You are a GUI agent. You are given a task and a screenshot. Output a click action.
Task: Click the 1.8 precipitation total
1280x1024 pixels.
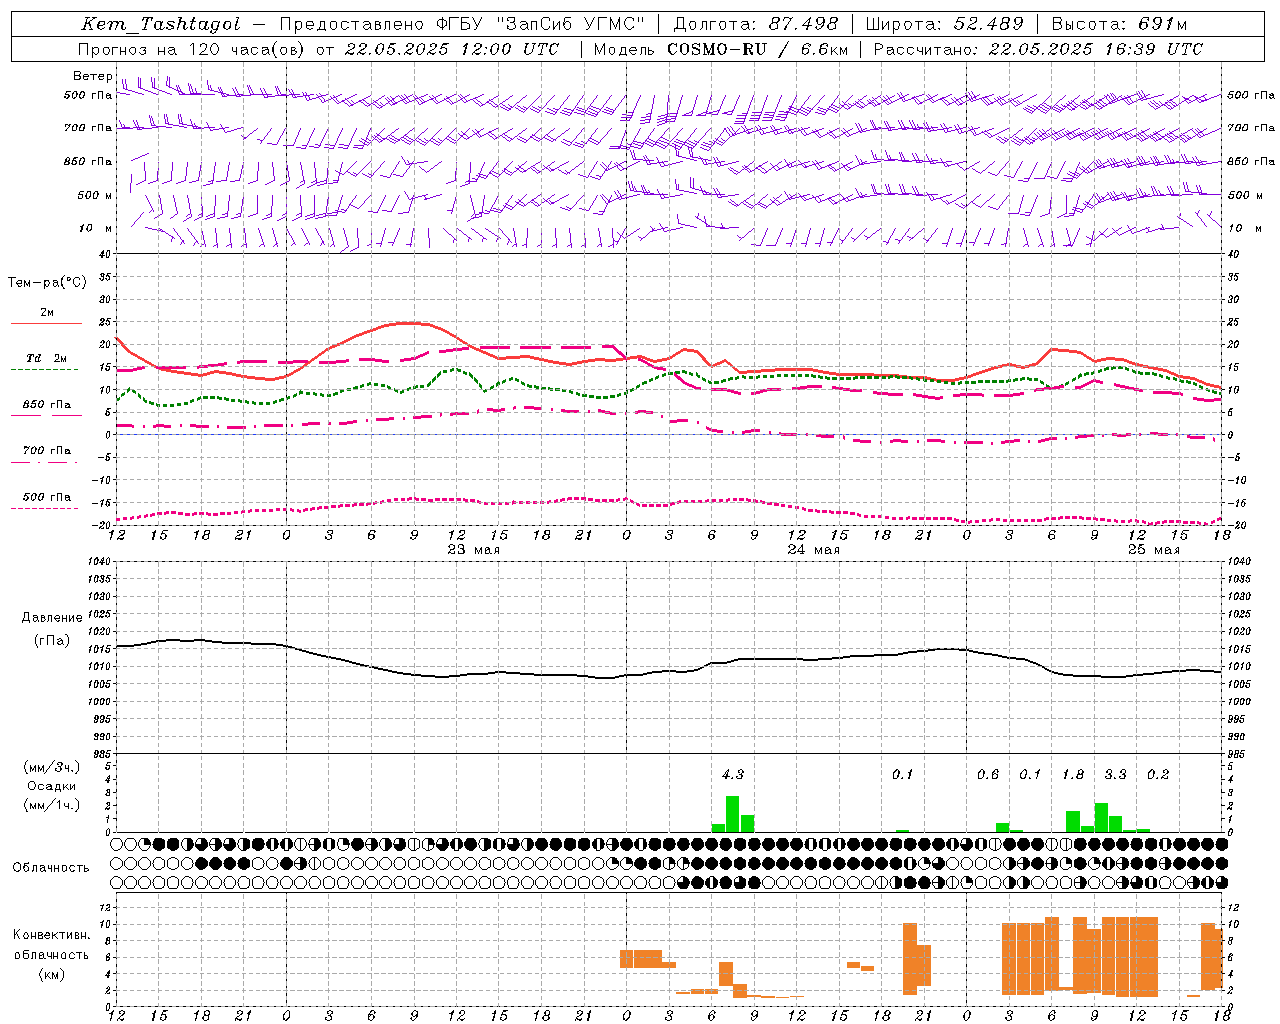pos(1073,774)
